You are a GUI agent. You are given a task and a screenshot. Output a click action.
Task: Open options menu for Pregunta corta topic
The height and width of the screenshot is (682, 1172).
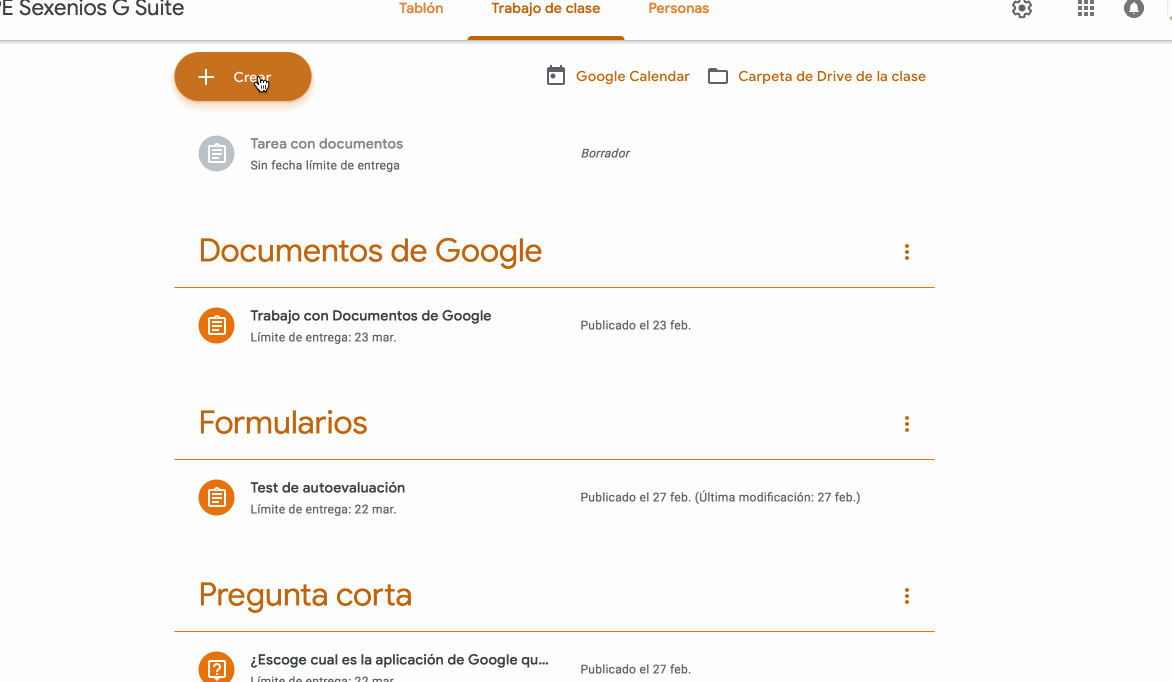tap(907, 596)
